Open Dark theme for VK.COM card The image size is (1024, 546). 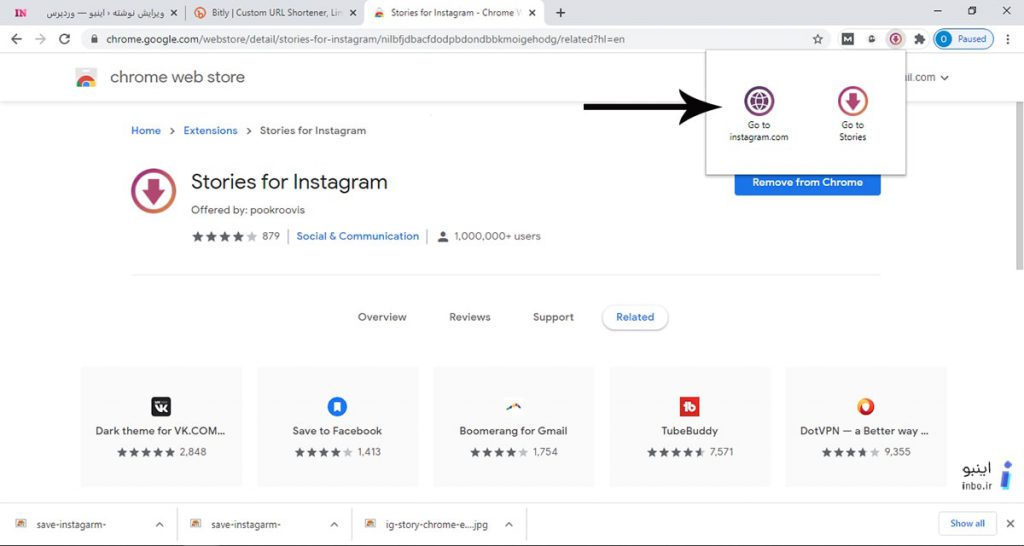(161, 426)
